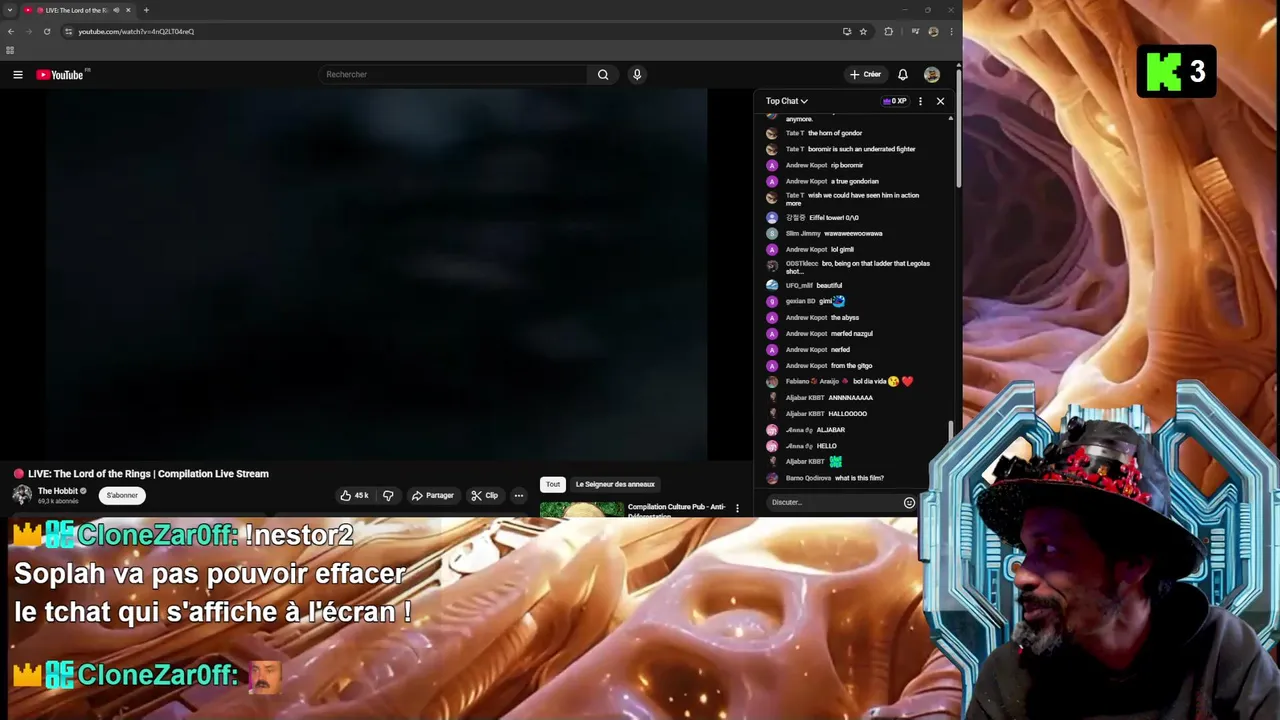Close the live chat panel

[x=940, y=101]
